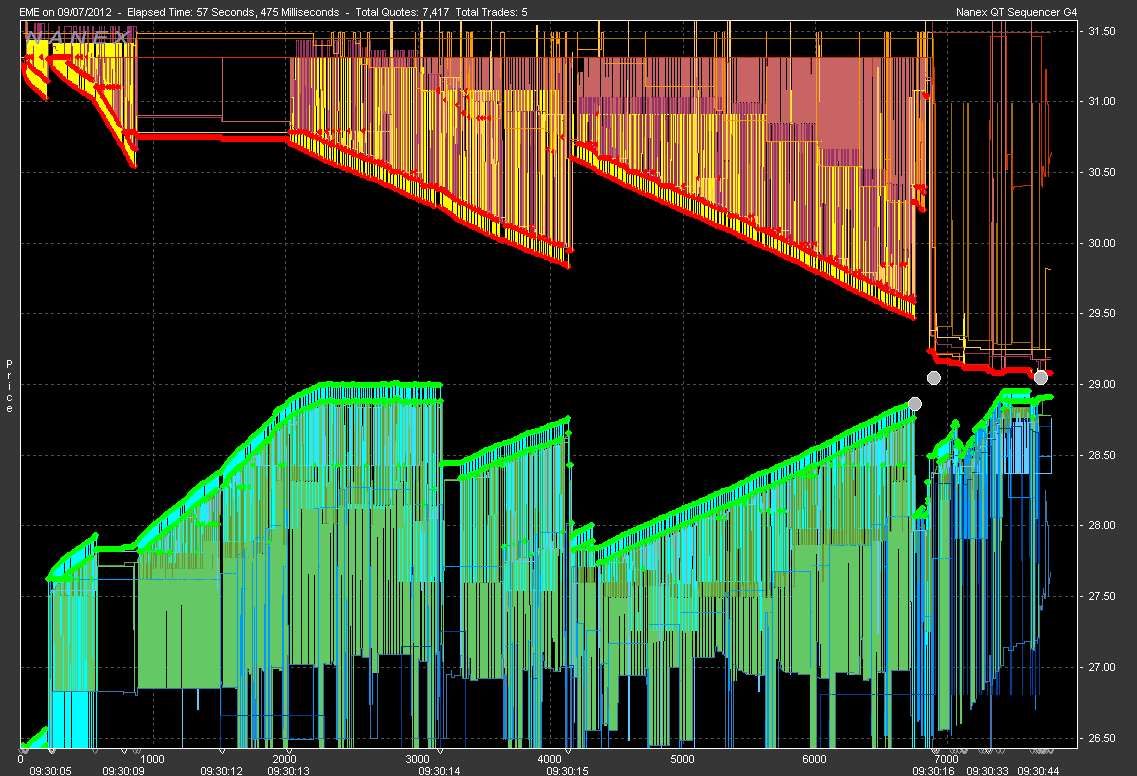Click the 09:30:33 time label
Screen dimensions: 1137x776
988,770
